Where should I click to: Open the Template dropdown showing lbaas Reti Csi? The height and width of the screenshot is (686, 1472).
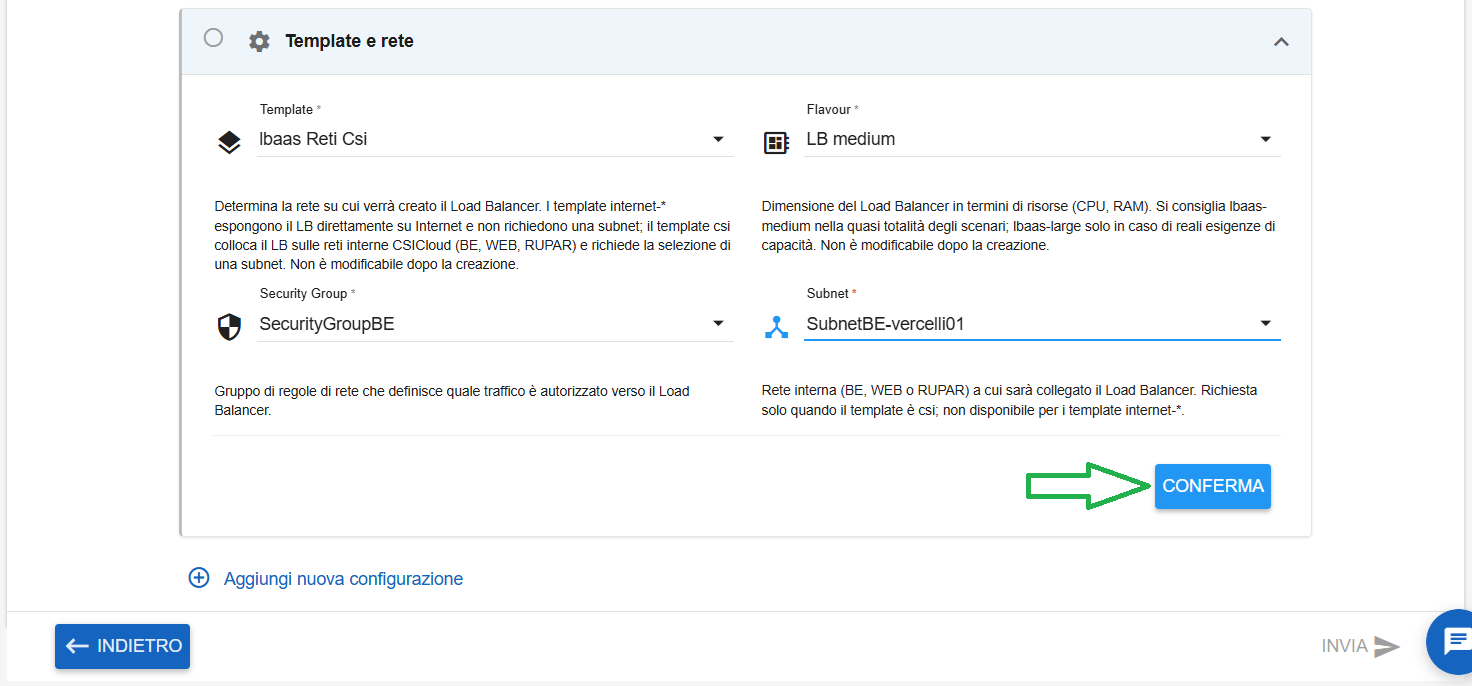coord(495,139)
